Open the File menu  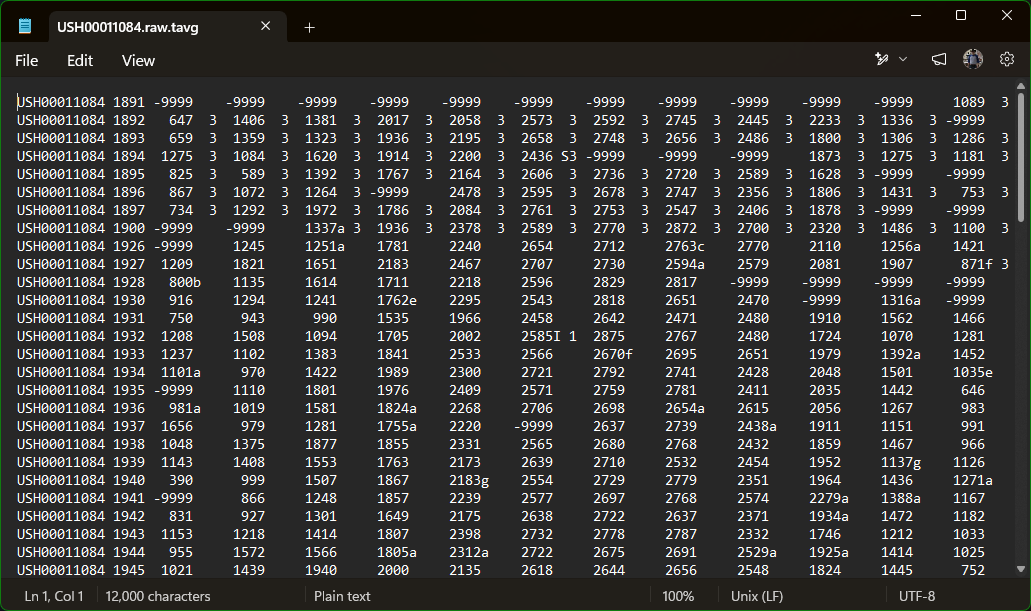(x=26, y=61)
